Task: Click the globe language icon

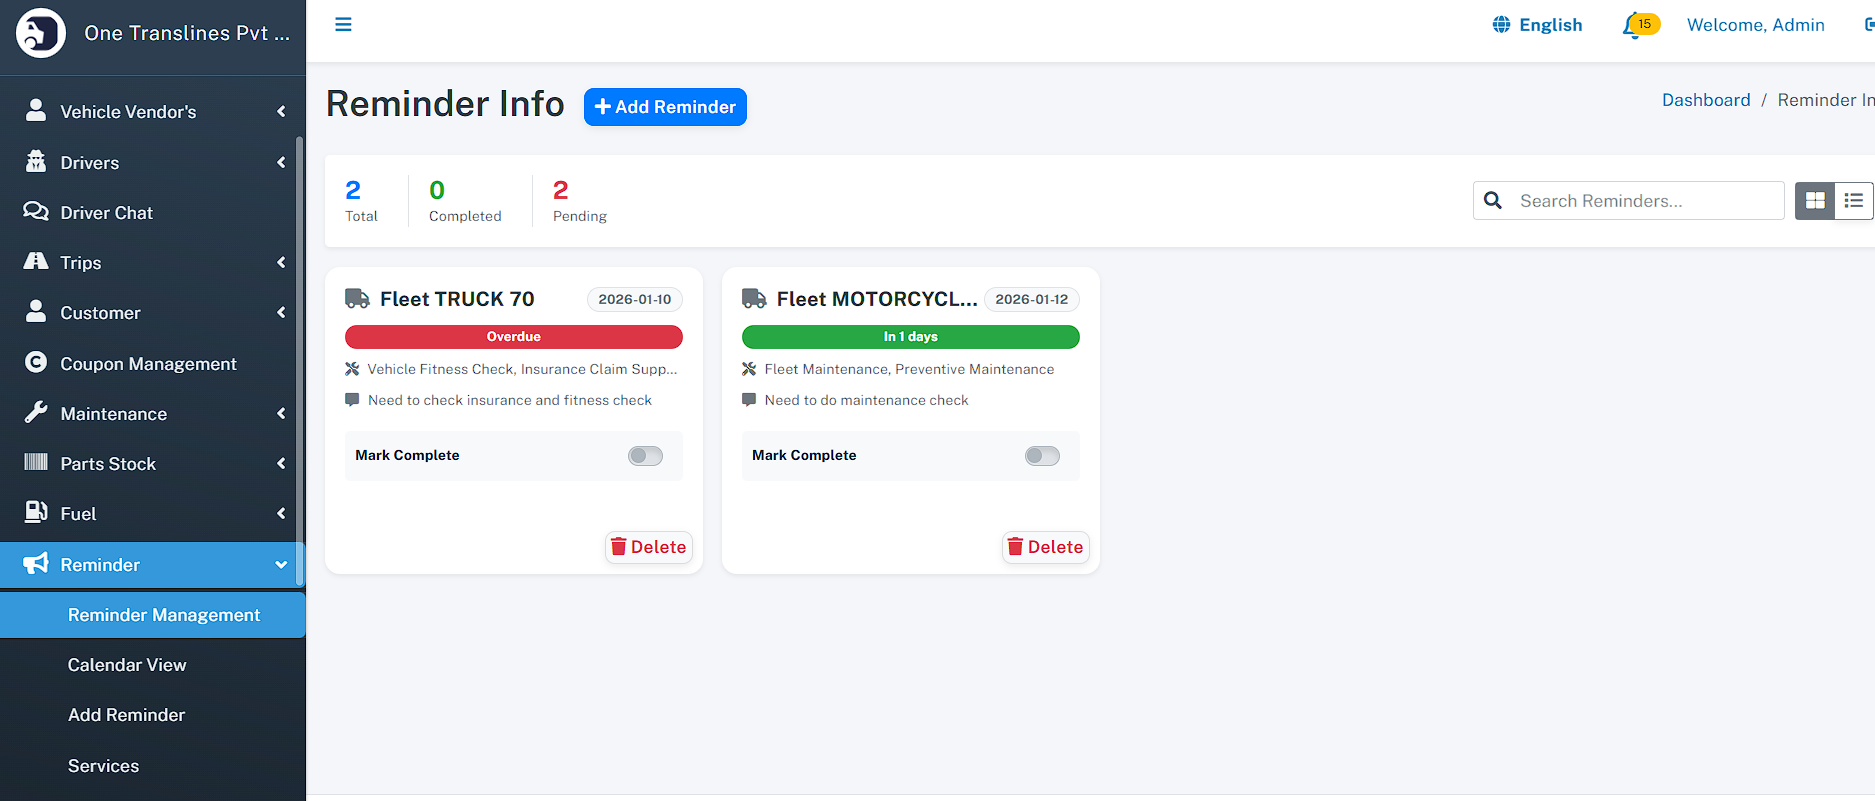Action: click(1501, 25)
